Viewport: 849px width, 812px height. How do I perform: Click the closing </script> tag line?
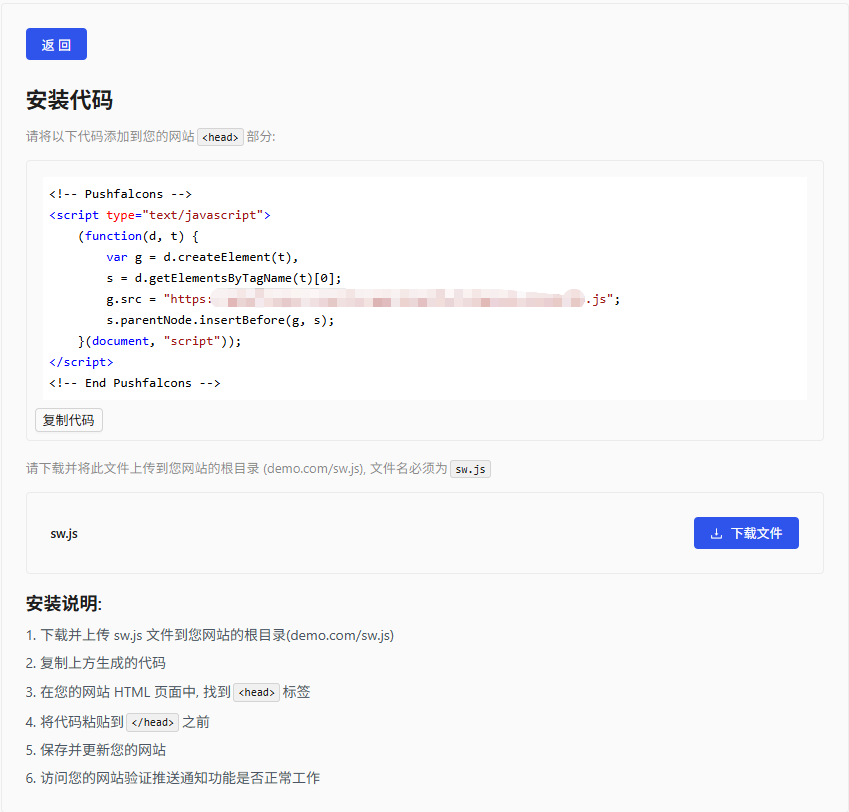(81, 362)
